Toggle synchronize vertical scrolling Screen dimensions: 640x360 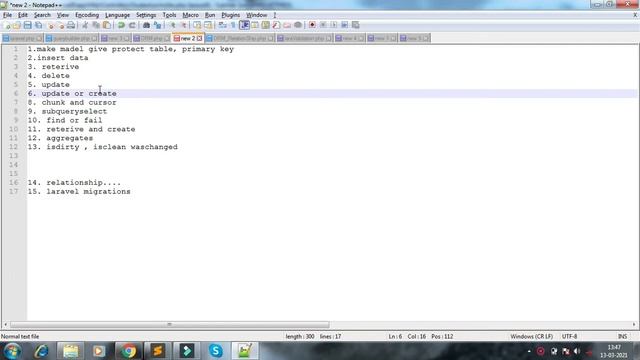click(x=197, y=25)
